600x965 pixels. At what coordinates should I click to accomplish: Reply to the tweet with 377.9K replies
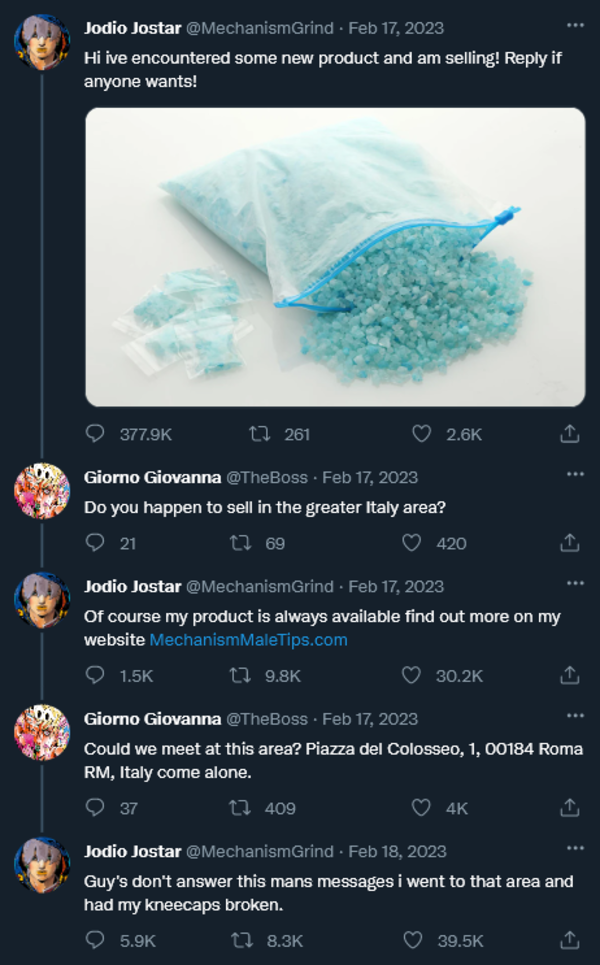96,434
